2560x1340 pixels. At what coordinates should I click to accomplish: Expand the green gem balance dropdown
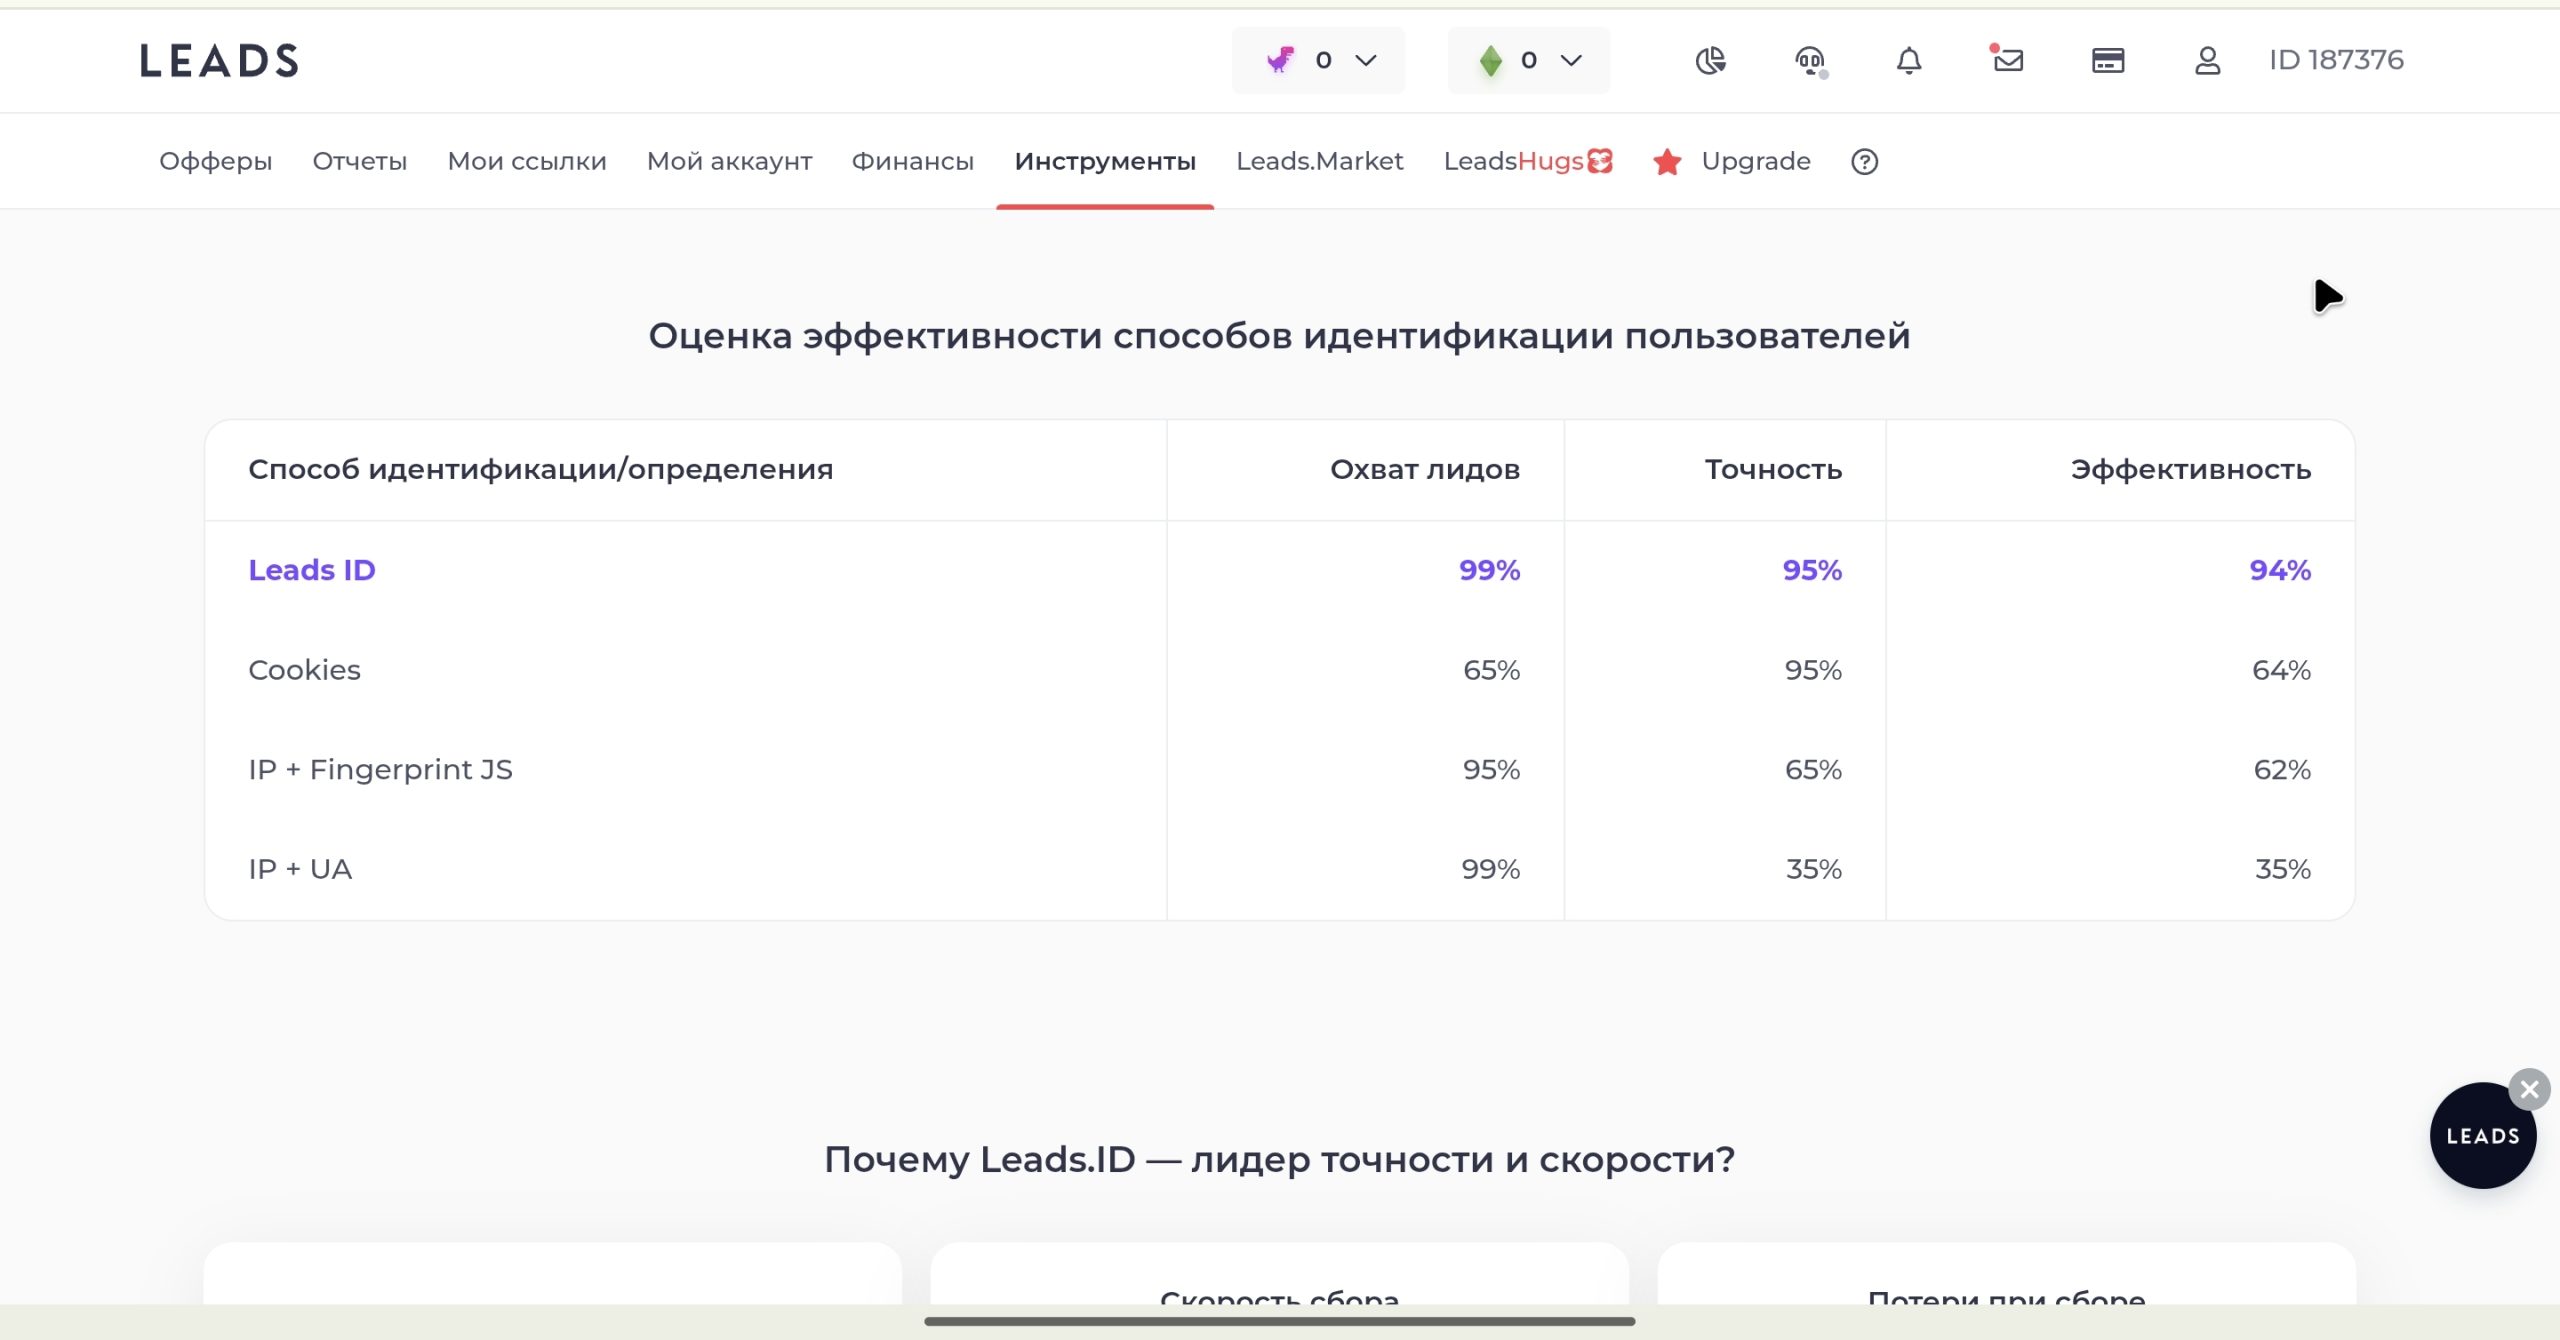click(1528, 60)
